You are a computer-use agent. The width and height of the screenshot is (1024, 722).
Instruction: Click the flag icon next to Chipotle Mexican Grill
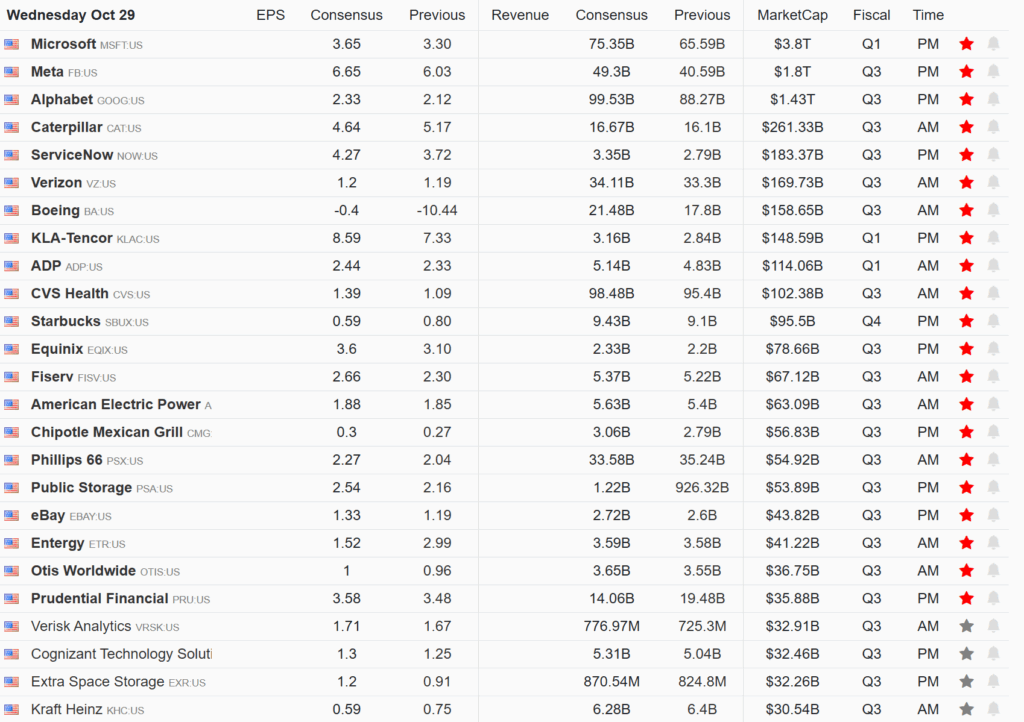pos(10,432)
